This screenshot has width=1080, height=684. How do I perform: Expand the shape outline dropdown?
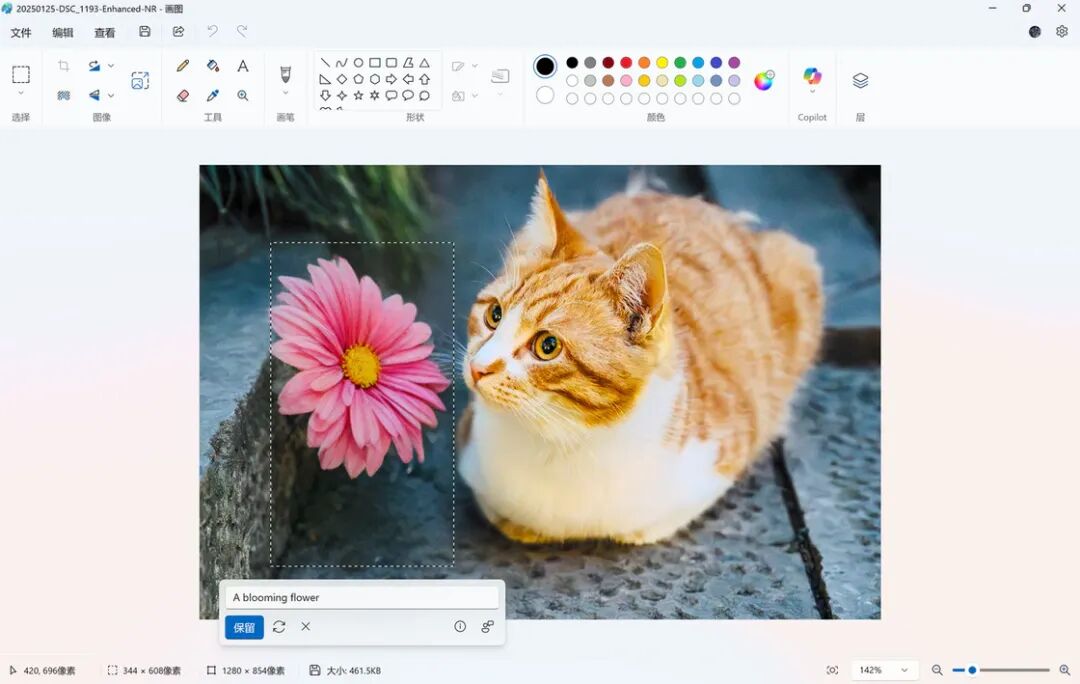[475, 66]
